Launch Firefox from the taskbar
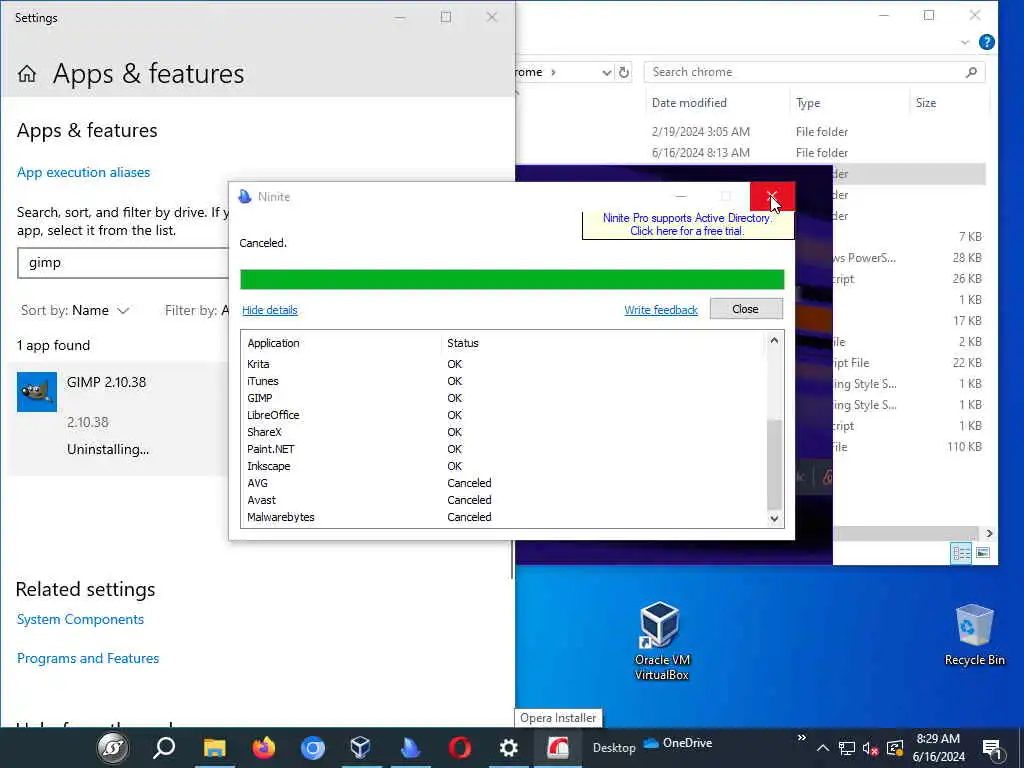 [x=264, y=748]
